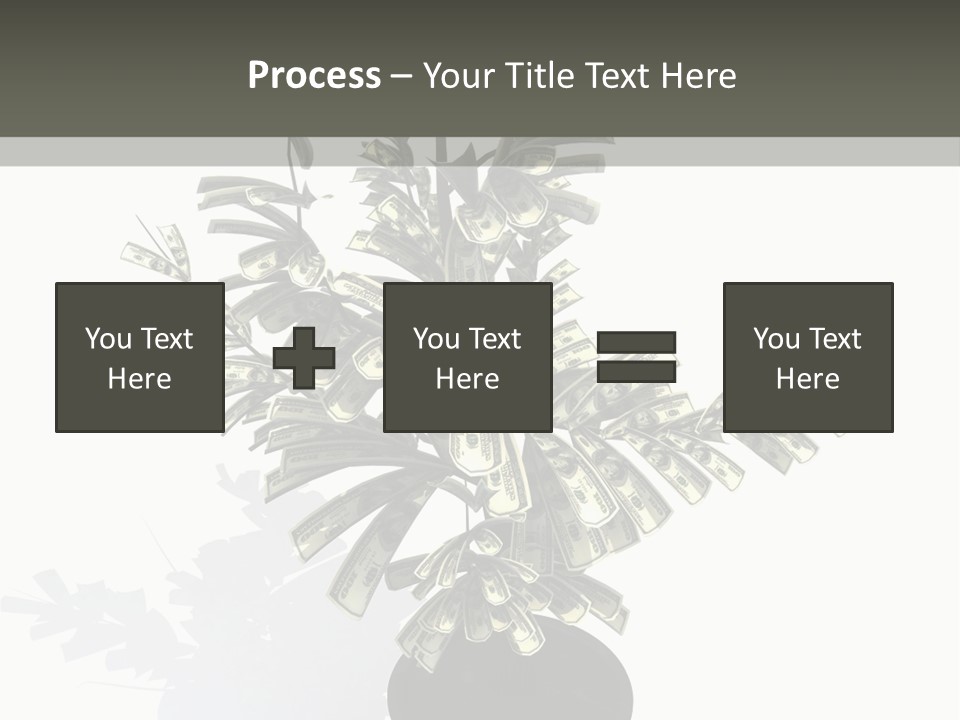Click 'Your Title Text Here' in title

click(x=580, y=75)
